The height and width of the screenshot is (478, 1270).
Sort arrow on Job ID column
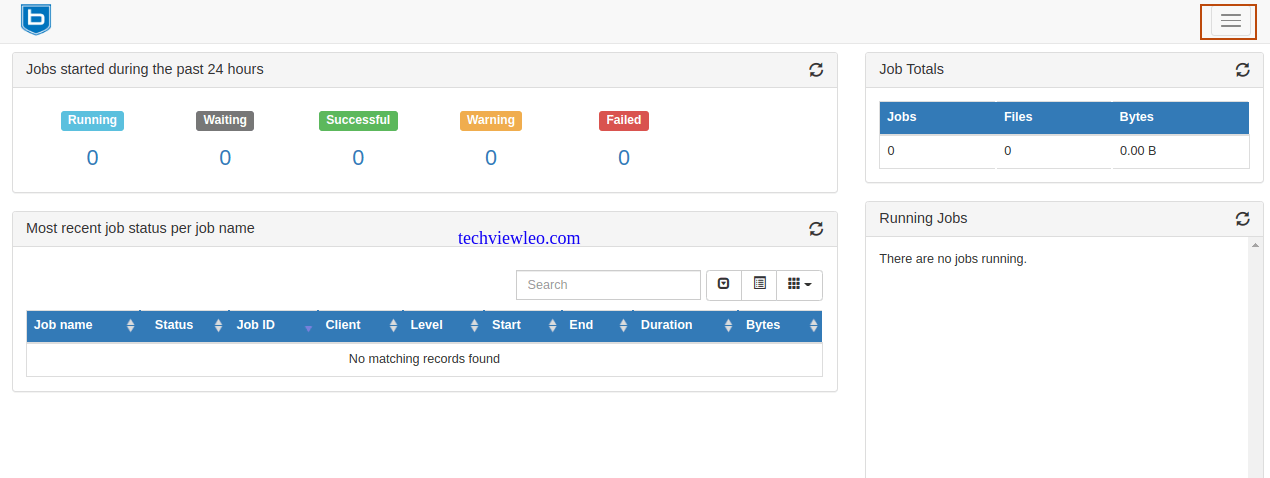click(x=308, y=327)
